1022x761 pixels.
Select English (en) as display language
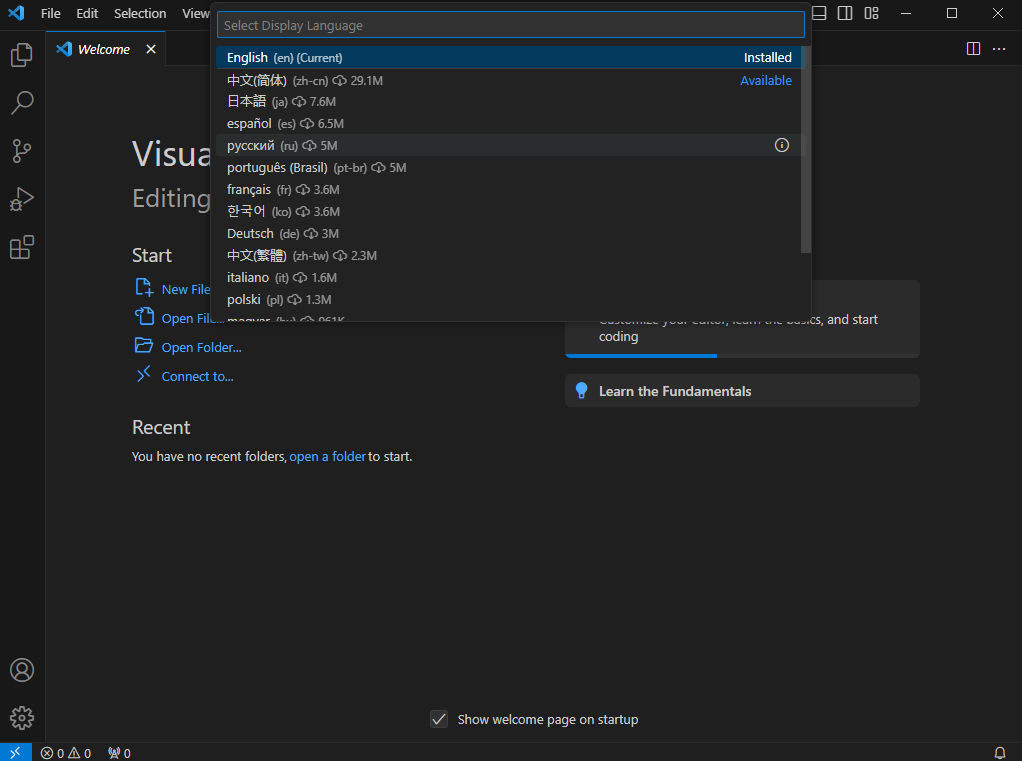[x=508, y=57]
